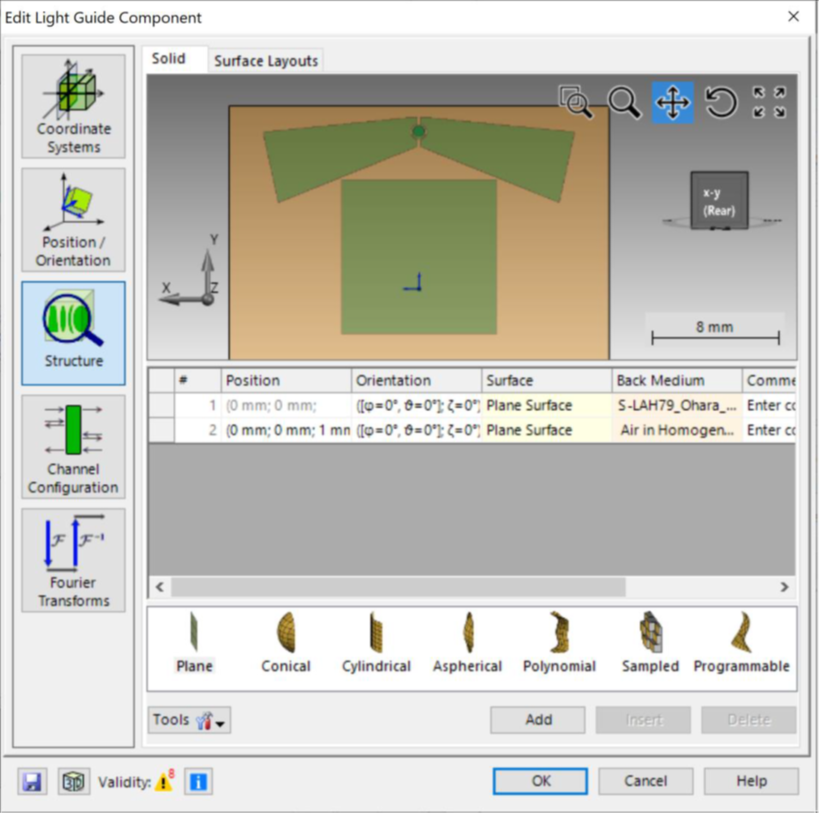
Task: Open the Coordinate Systems page
Action: pos(73,106)
